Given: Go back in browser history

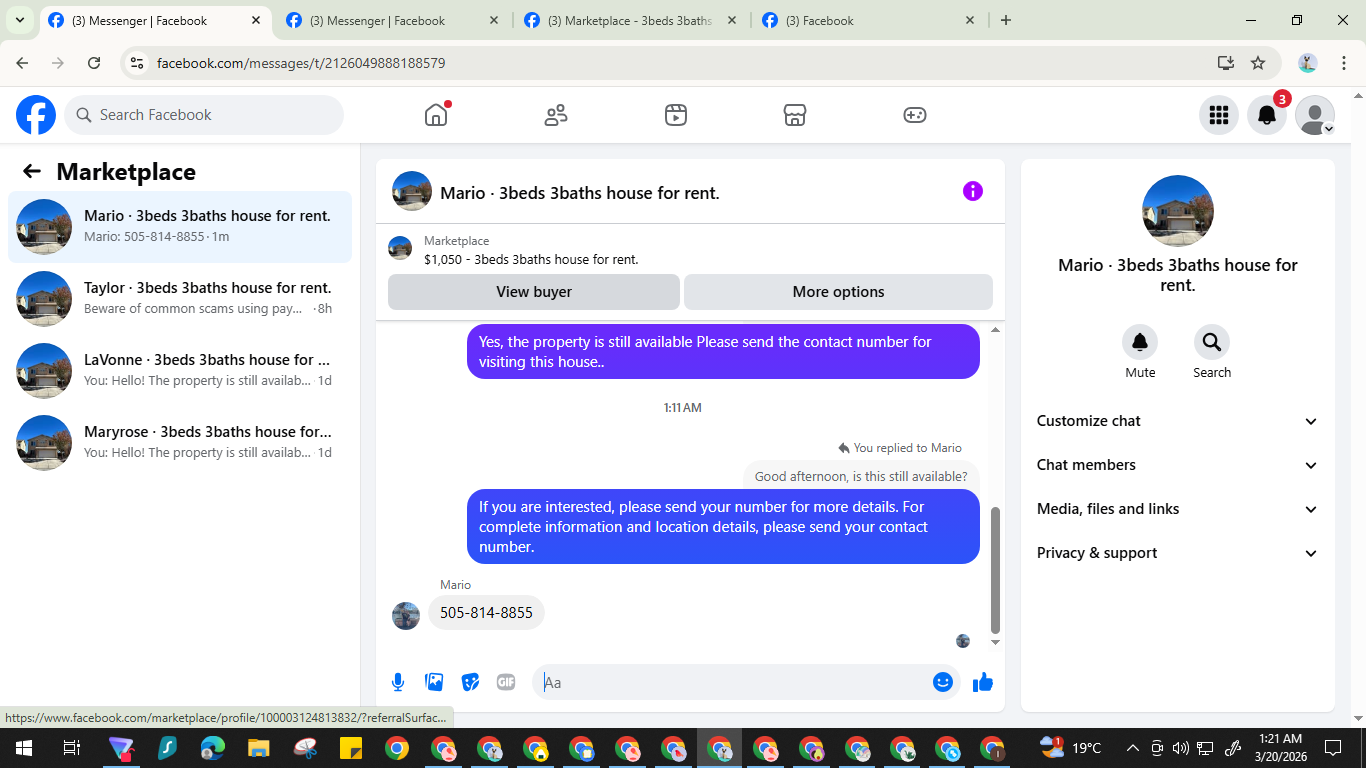Looking at the screenshot, I should tap(22, 63).
